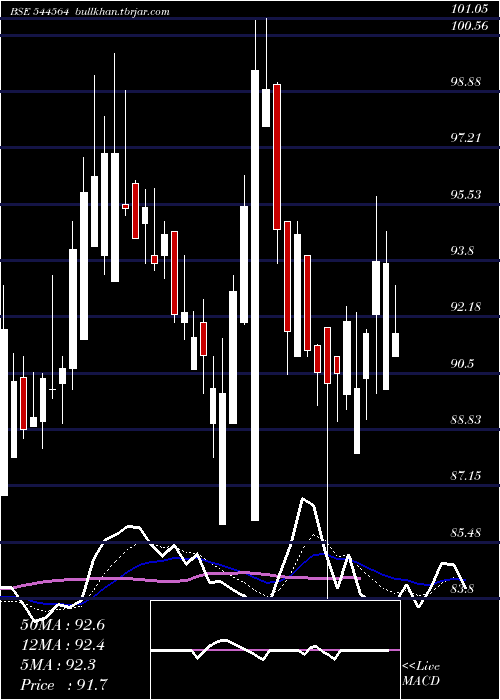
Task: Click the 100.56 price axis label
Action: click(x=469, y=26)
